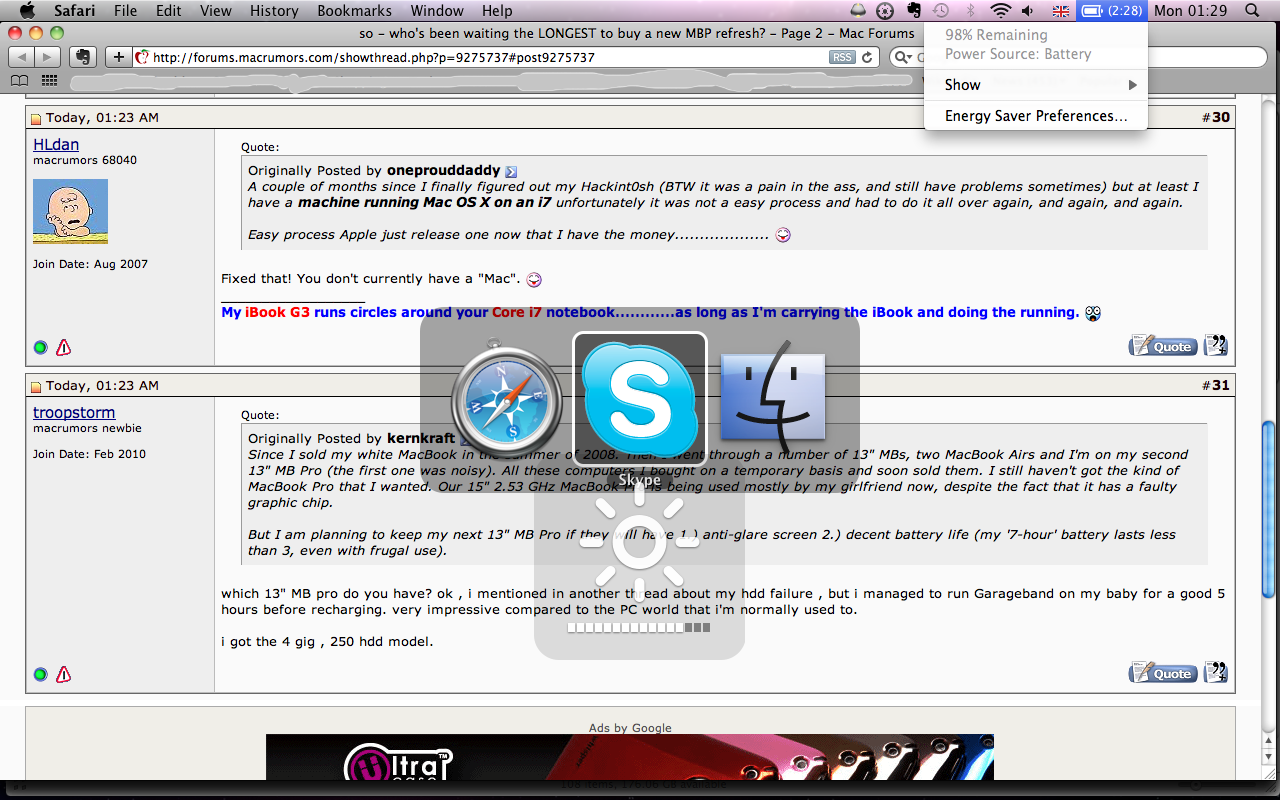Report HLdan's post with warning icon
Viewport: 1280px width, 800px height.
tap(64, 348)
